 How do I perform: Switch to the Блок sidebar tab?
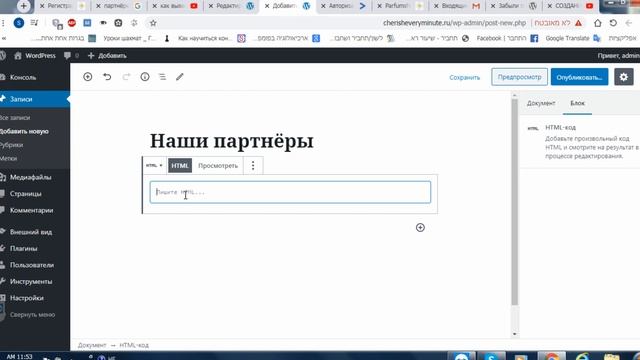(577, 103)
